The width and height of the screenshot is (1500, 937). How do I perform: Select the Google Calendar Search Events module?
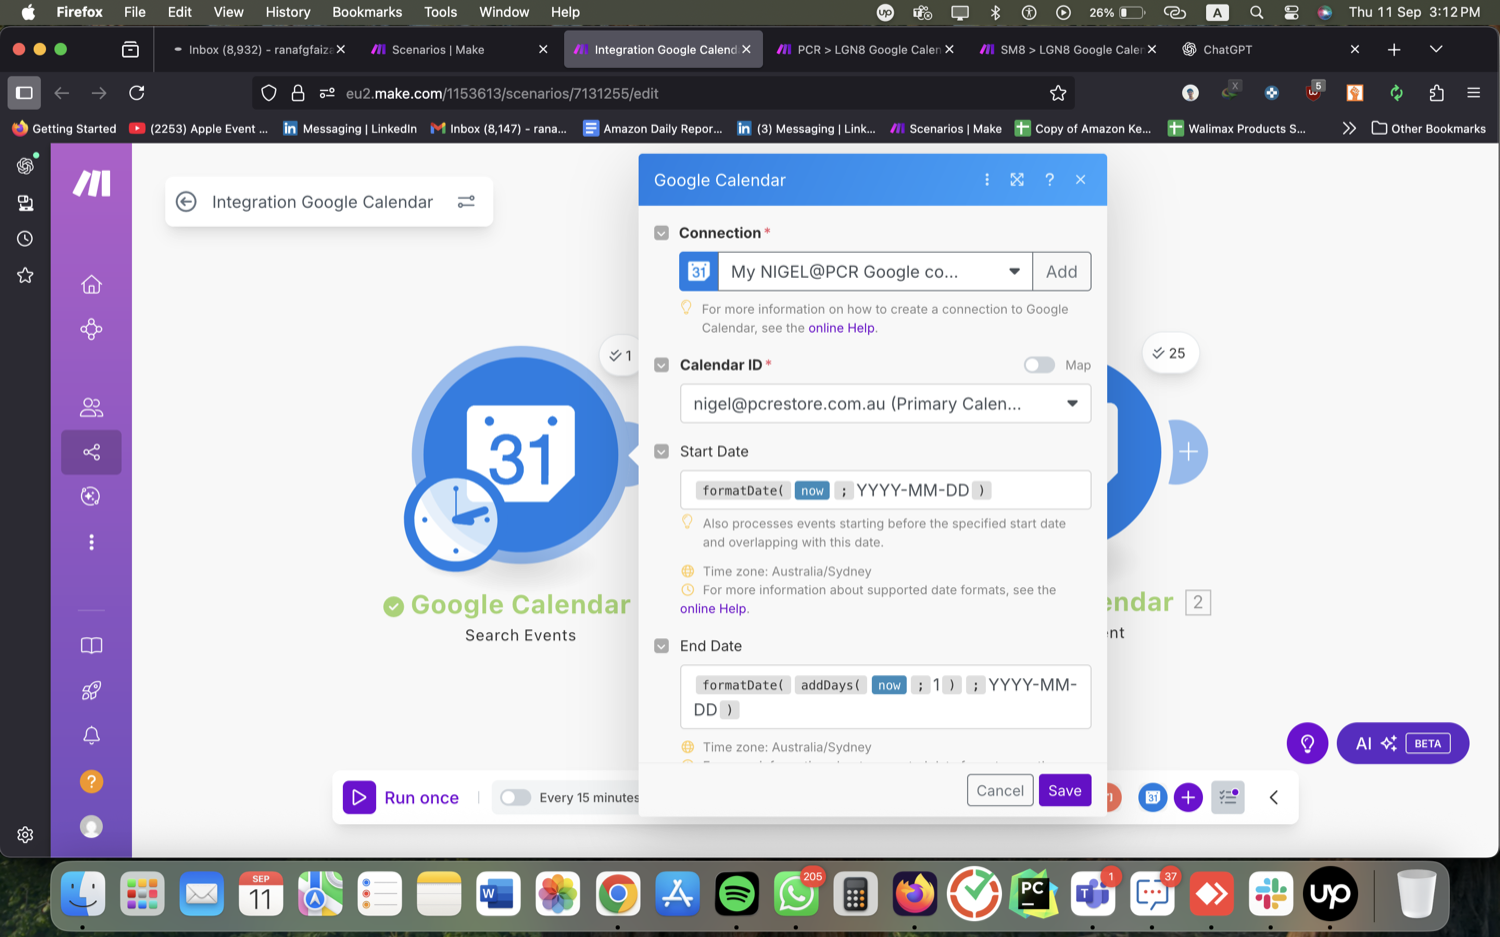tap(521, 453)
